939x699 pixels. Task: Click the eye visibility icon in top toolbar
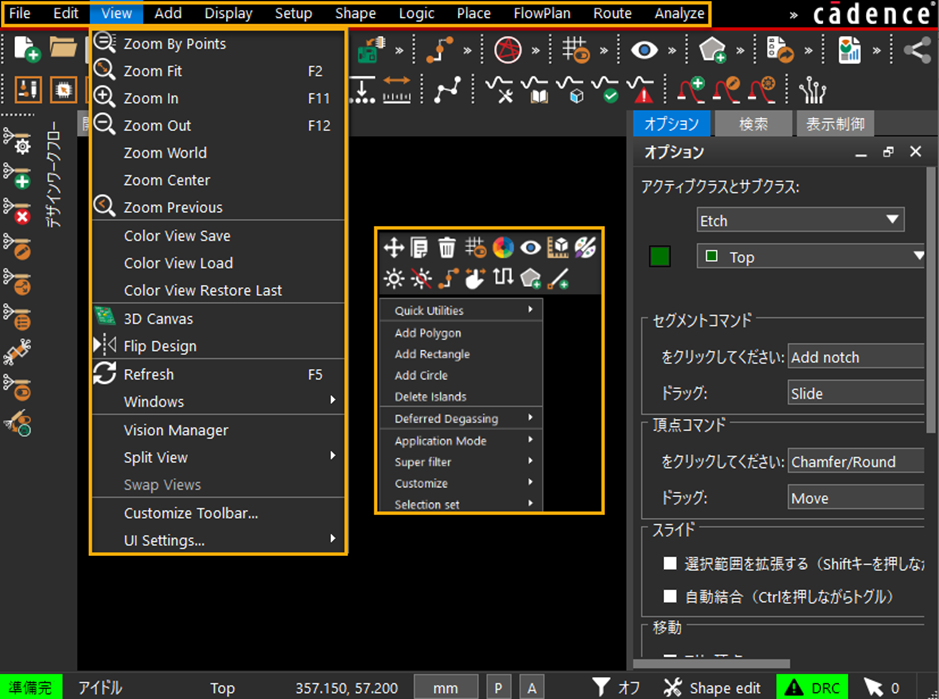tap(644, 50)
